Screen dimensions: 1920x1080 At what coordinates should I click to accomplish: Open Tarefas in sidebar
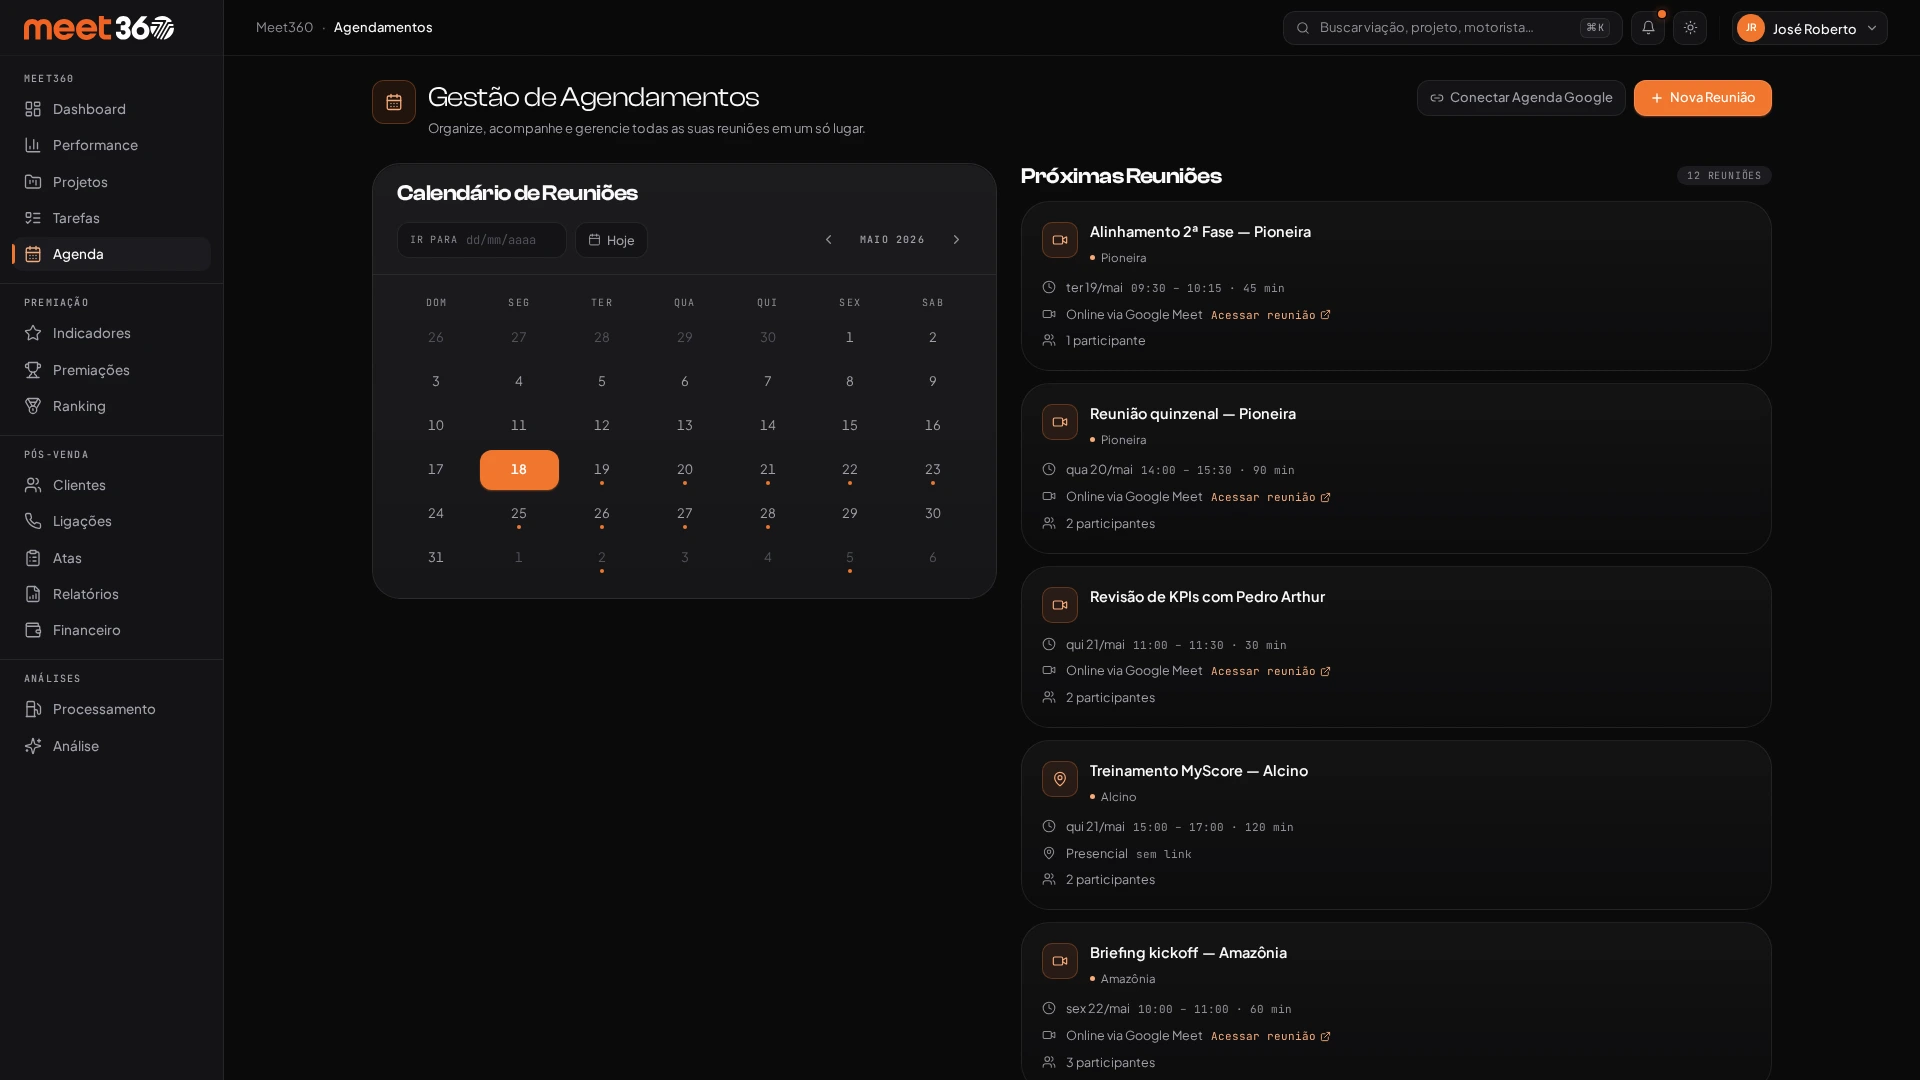click(112, 218)
